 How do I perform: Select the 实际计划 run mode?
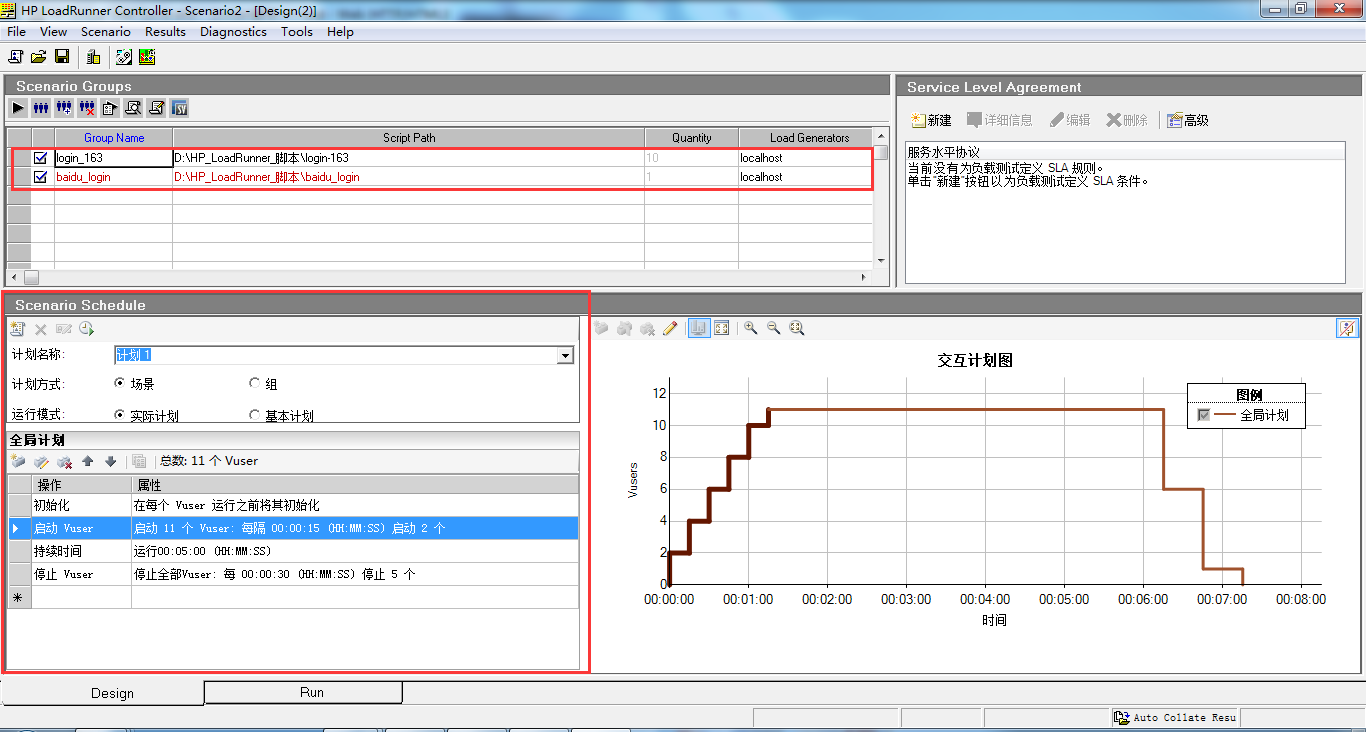coord(120,415)
